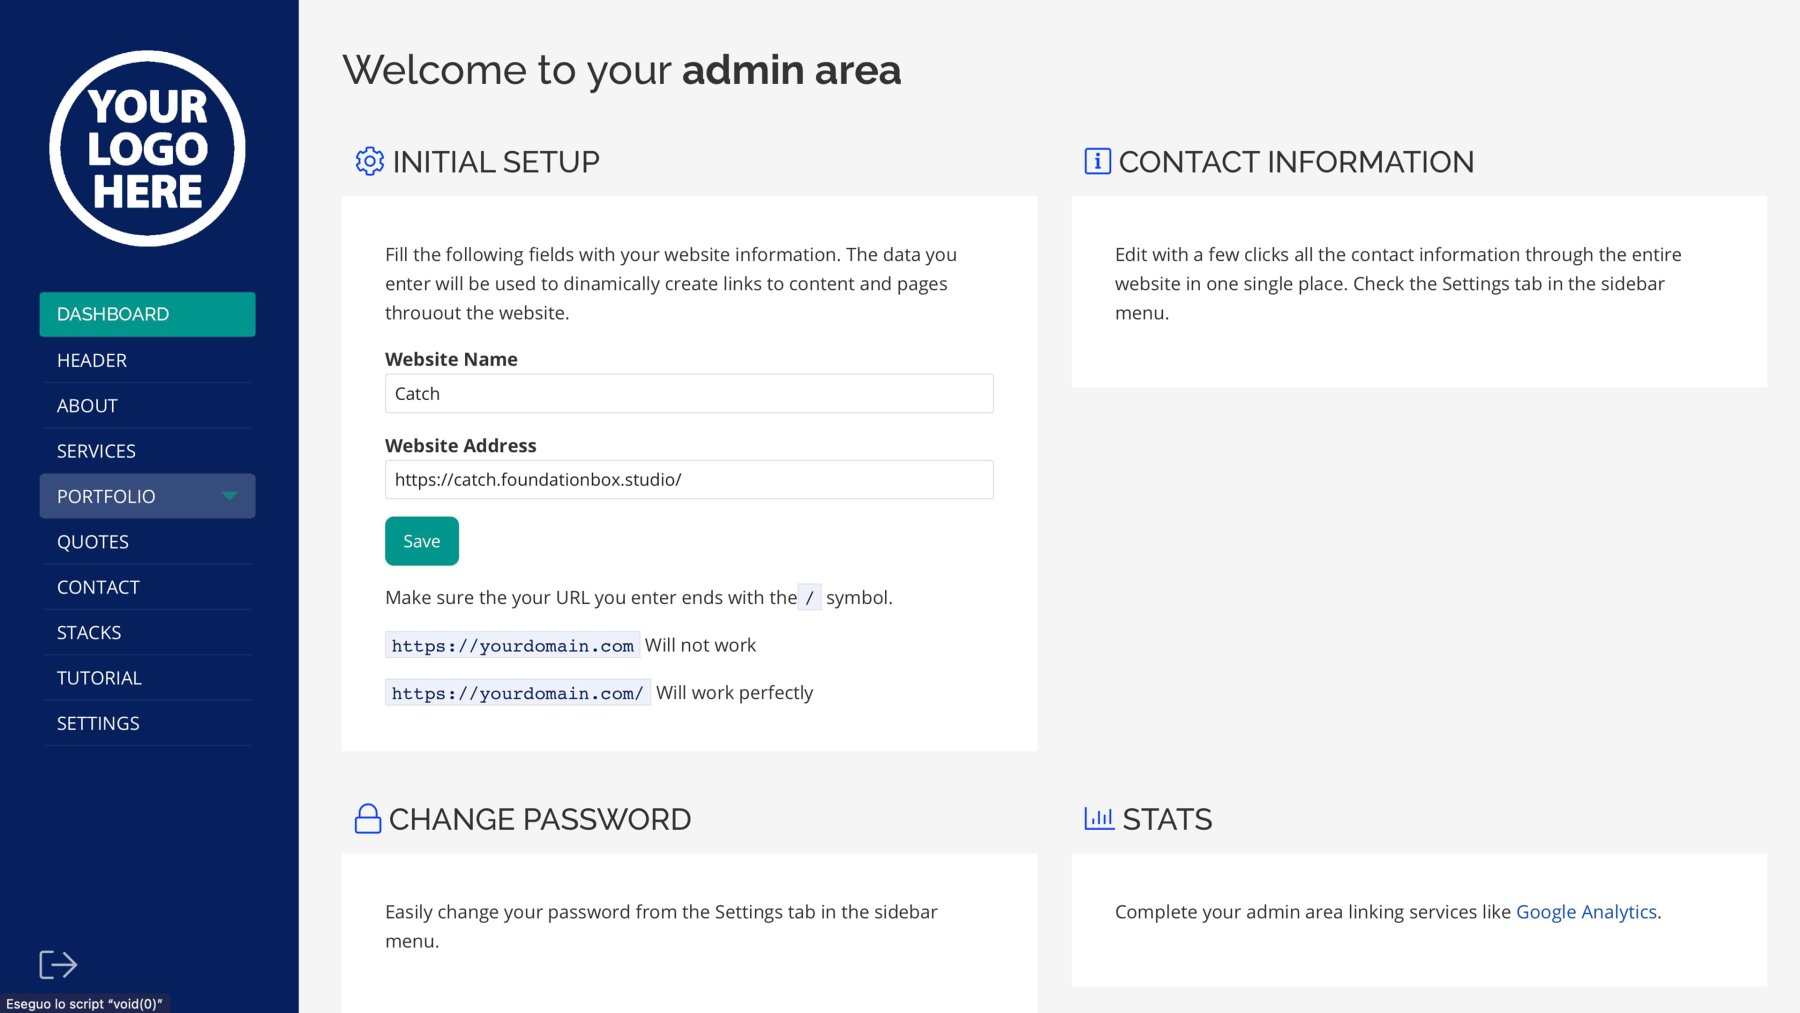Select Services from the sidebar

coord(96,451)
